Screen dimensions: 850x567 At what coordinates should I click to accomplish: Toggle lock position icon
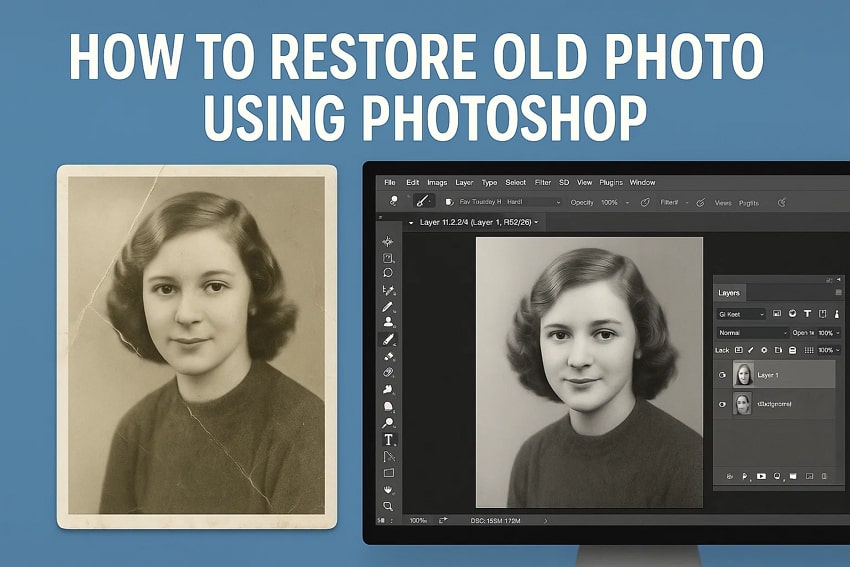click(764, 350)
